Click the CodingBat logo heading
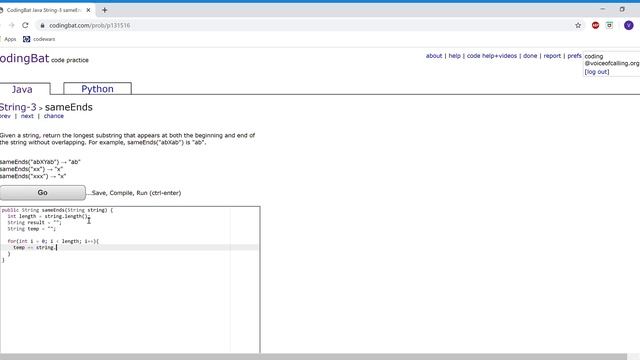The height and width of the screenshot is (360, 640). tap(24, 58)
